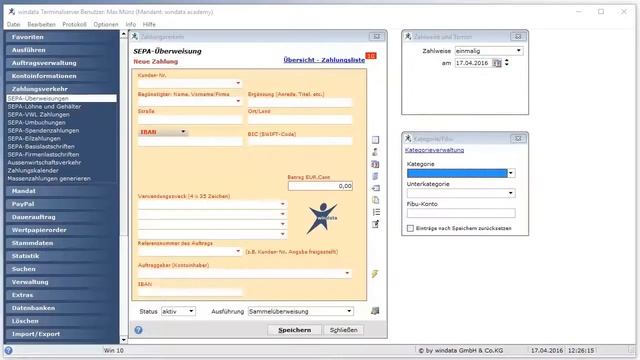Open the IBAN type selector dropdown
Viewport: 640px width, 360px height.
[x=183, y=132]
